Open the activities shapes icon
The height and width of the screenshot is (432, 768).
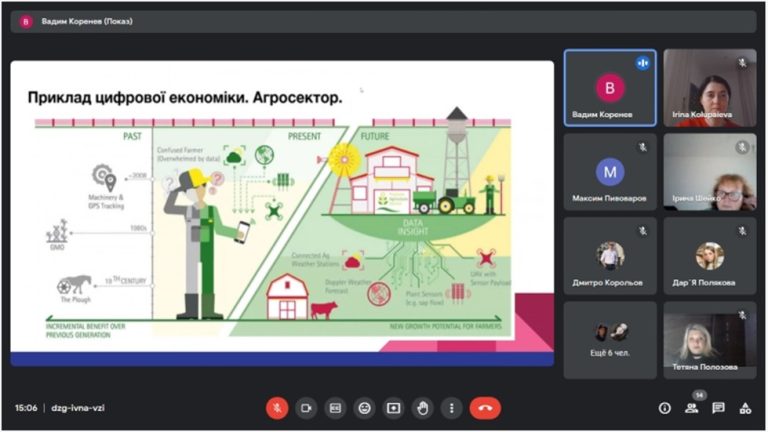[745, 408]
